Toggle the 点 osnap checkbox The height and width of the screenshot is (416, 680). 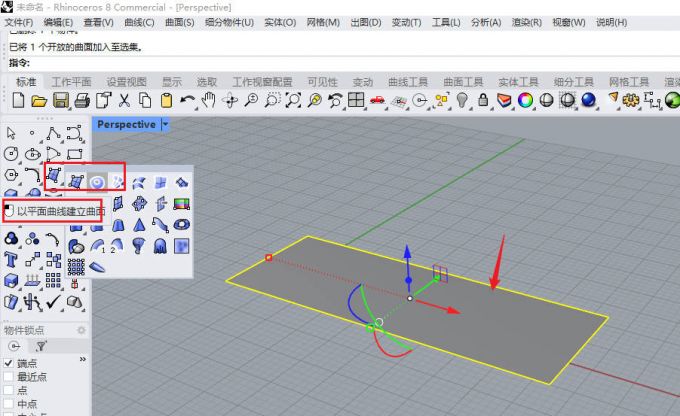tap(8, 390)
